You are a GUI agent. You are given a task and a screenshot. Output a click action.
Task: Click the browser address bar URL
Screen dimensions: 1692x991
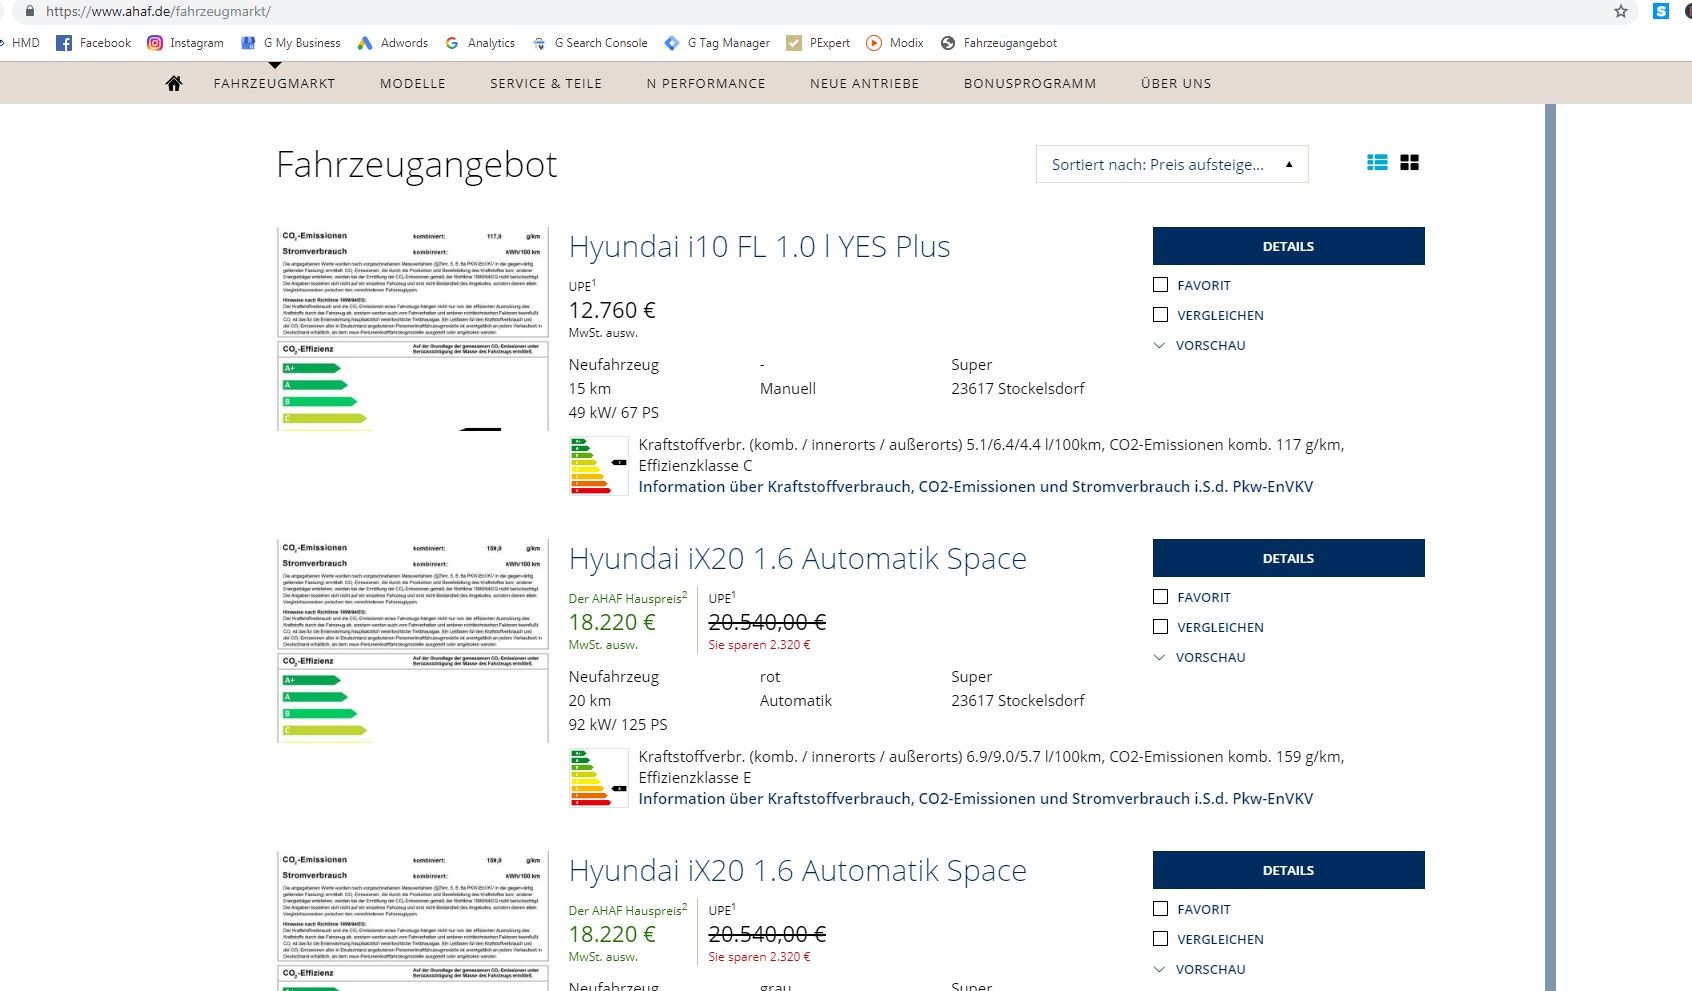(158, 12)
